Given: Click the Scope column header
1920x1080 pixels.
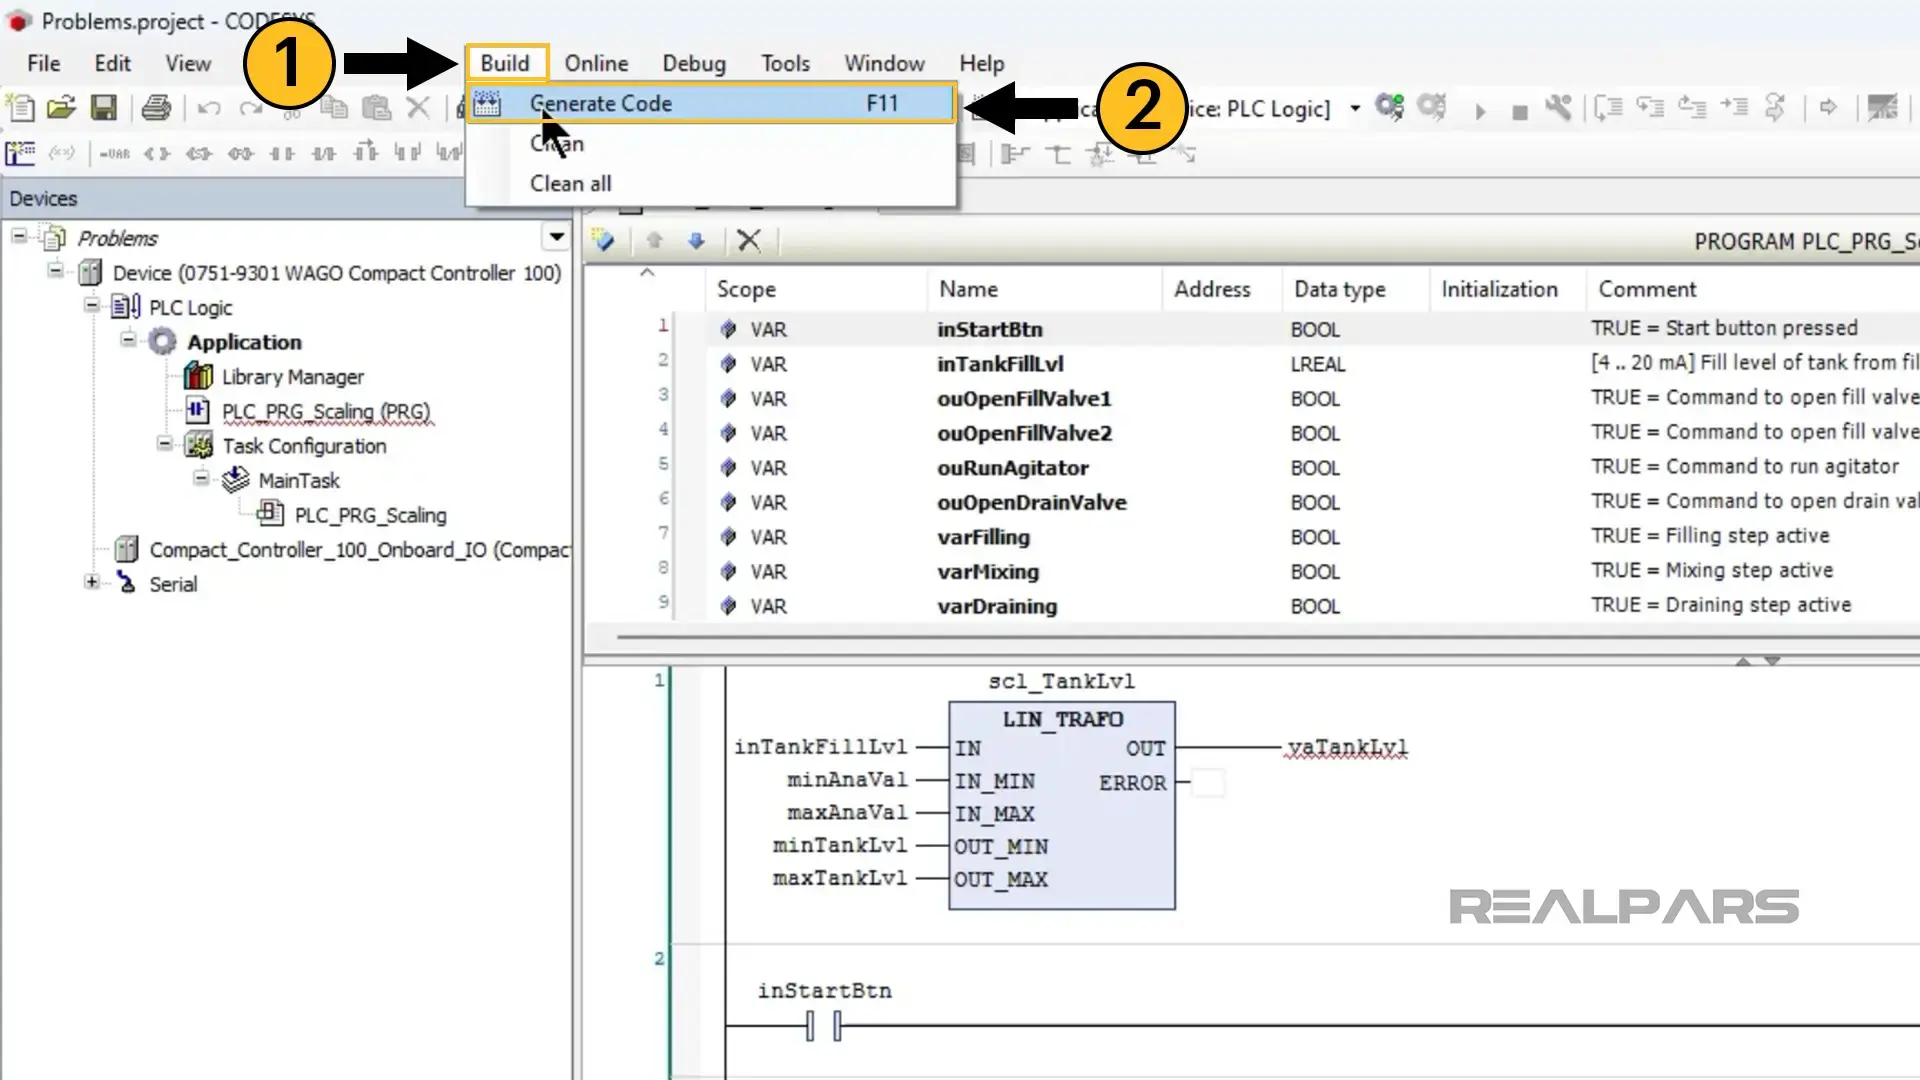Looking at the screenshot, I should point(816,289).
